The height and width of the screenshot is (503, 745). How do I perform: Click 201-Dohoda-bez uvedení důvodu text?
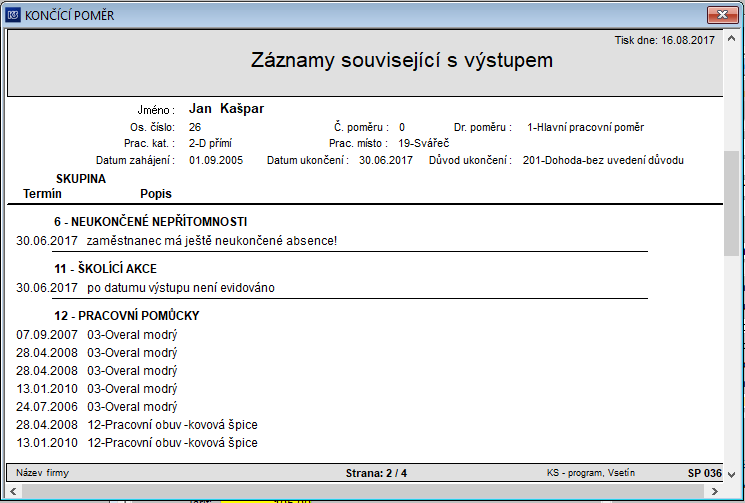(x=603, y=161)
